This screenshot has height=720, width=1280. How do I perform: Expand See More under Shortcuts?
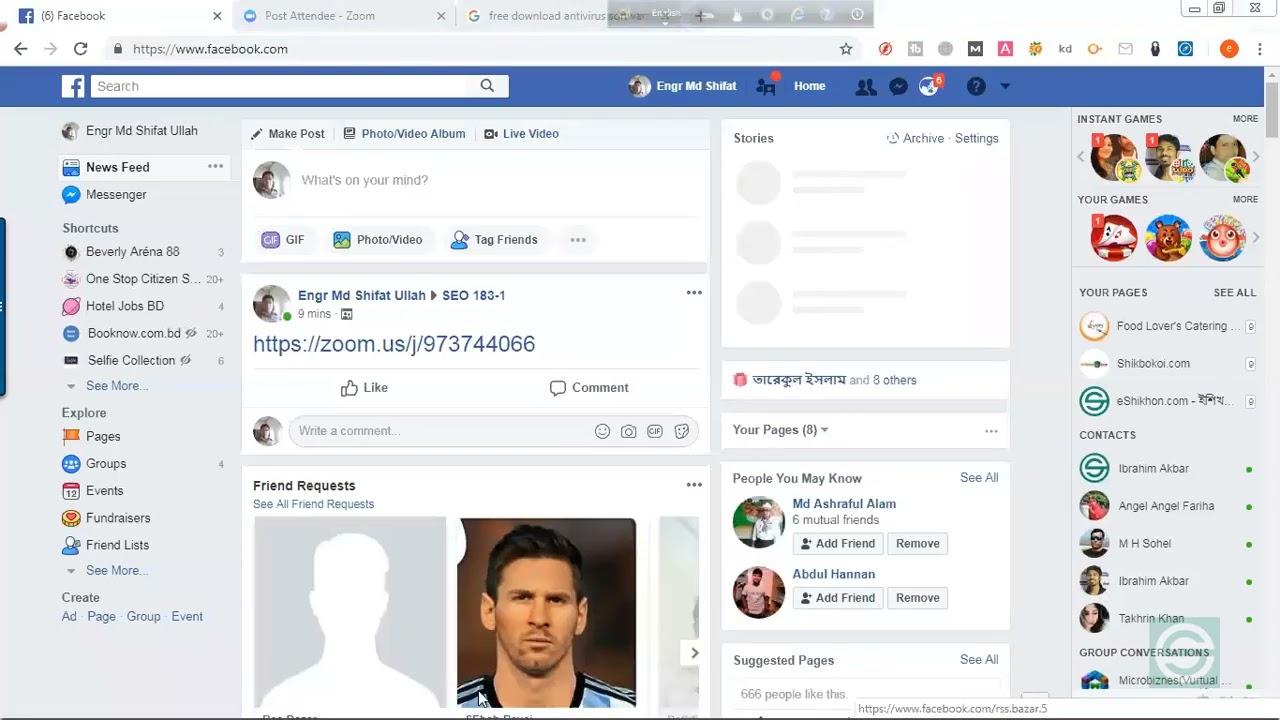116,386
